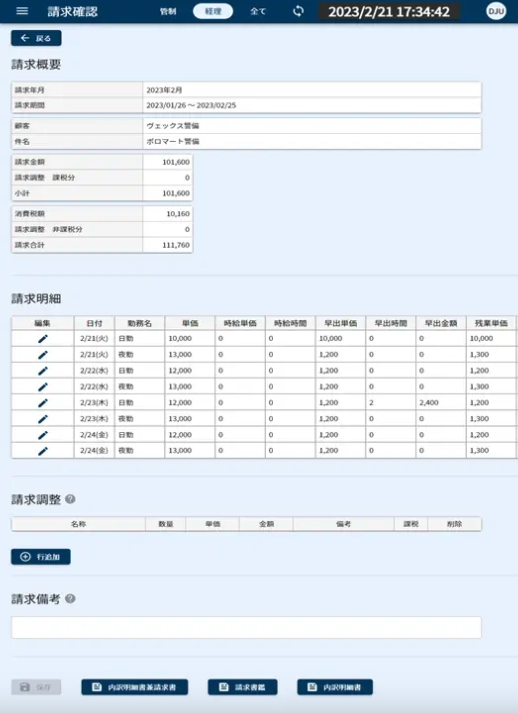Click the 時給単価 column header

[x=240, y=323]
